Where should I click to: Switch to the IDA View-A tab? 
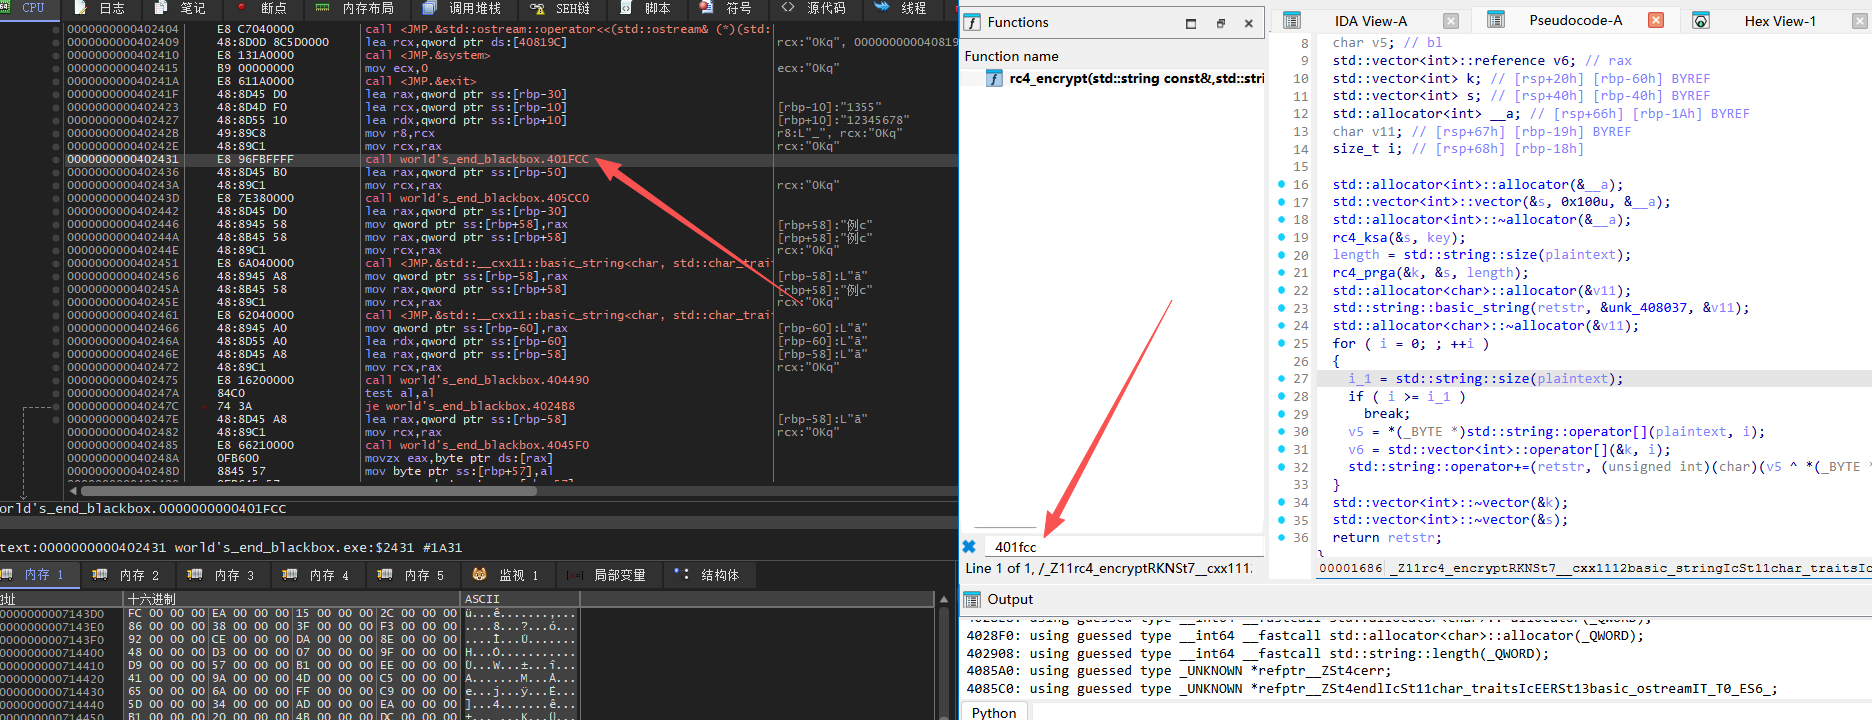point(1369,21)
